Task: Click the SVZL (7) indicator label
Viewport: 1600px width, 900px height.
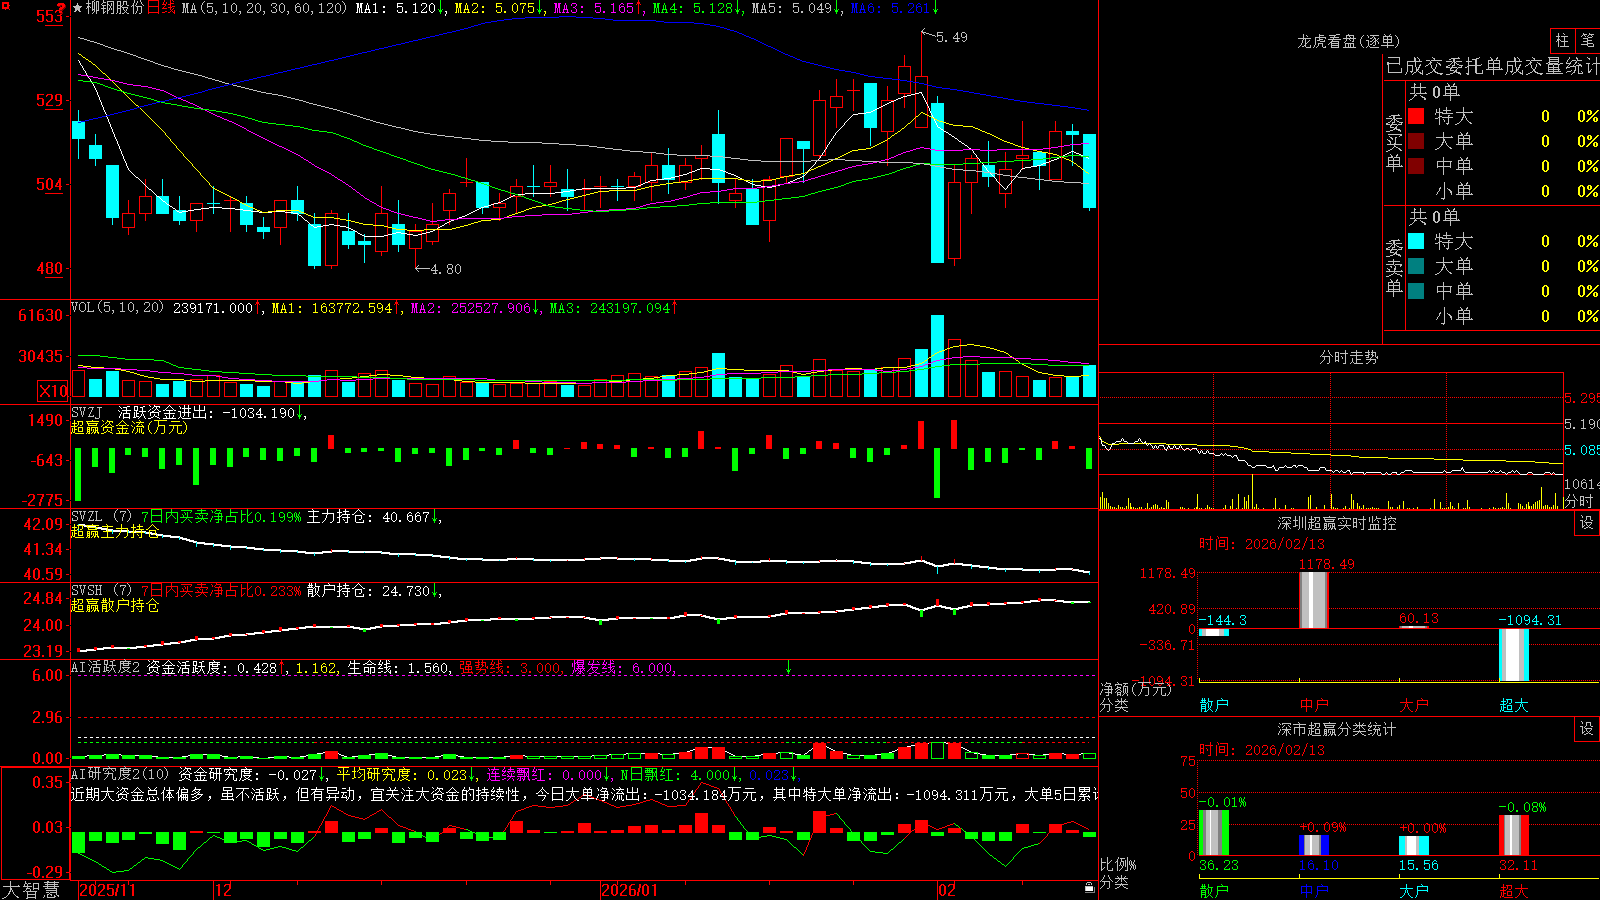Action: coord(102,517)
